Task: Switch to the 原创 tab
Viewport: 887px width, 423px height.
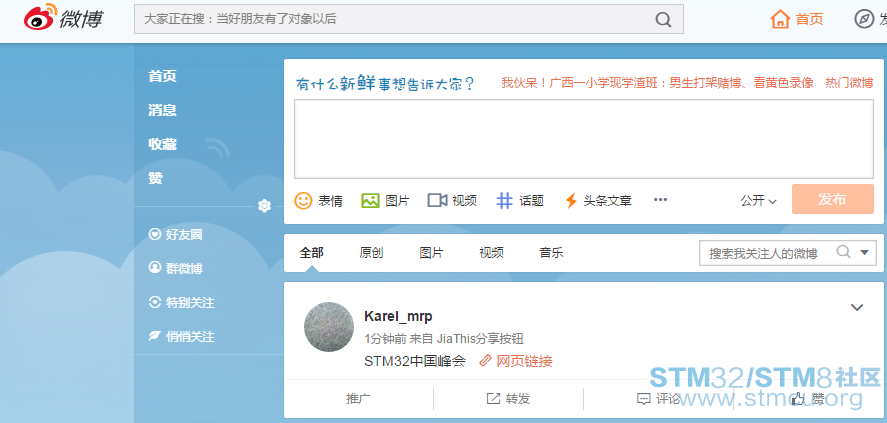Action: tap(371, 253)
